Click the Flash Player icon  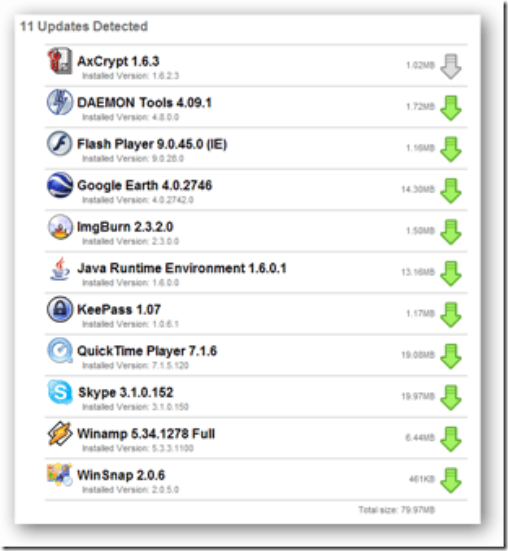[60, 144]
